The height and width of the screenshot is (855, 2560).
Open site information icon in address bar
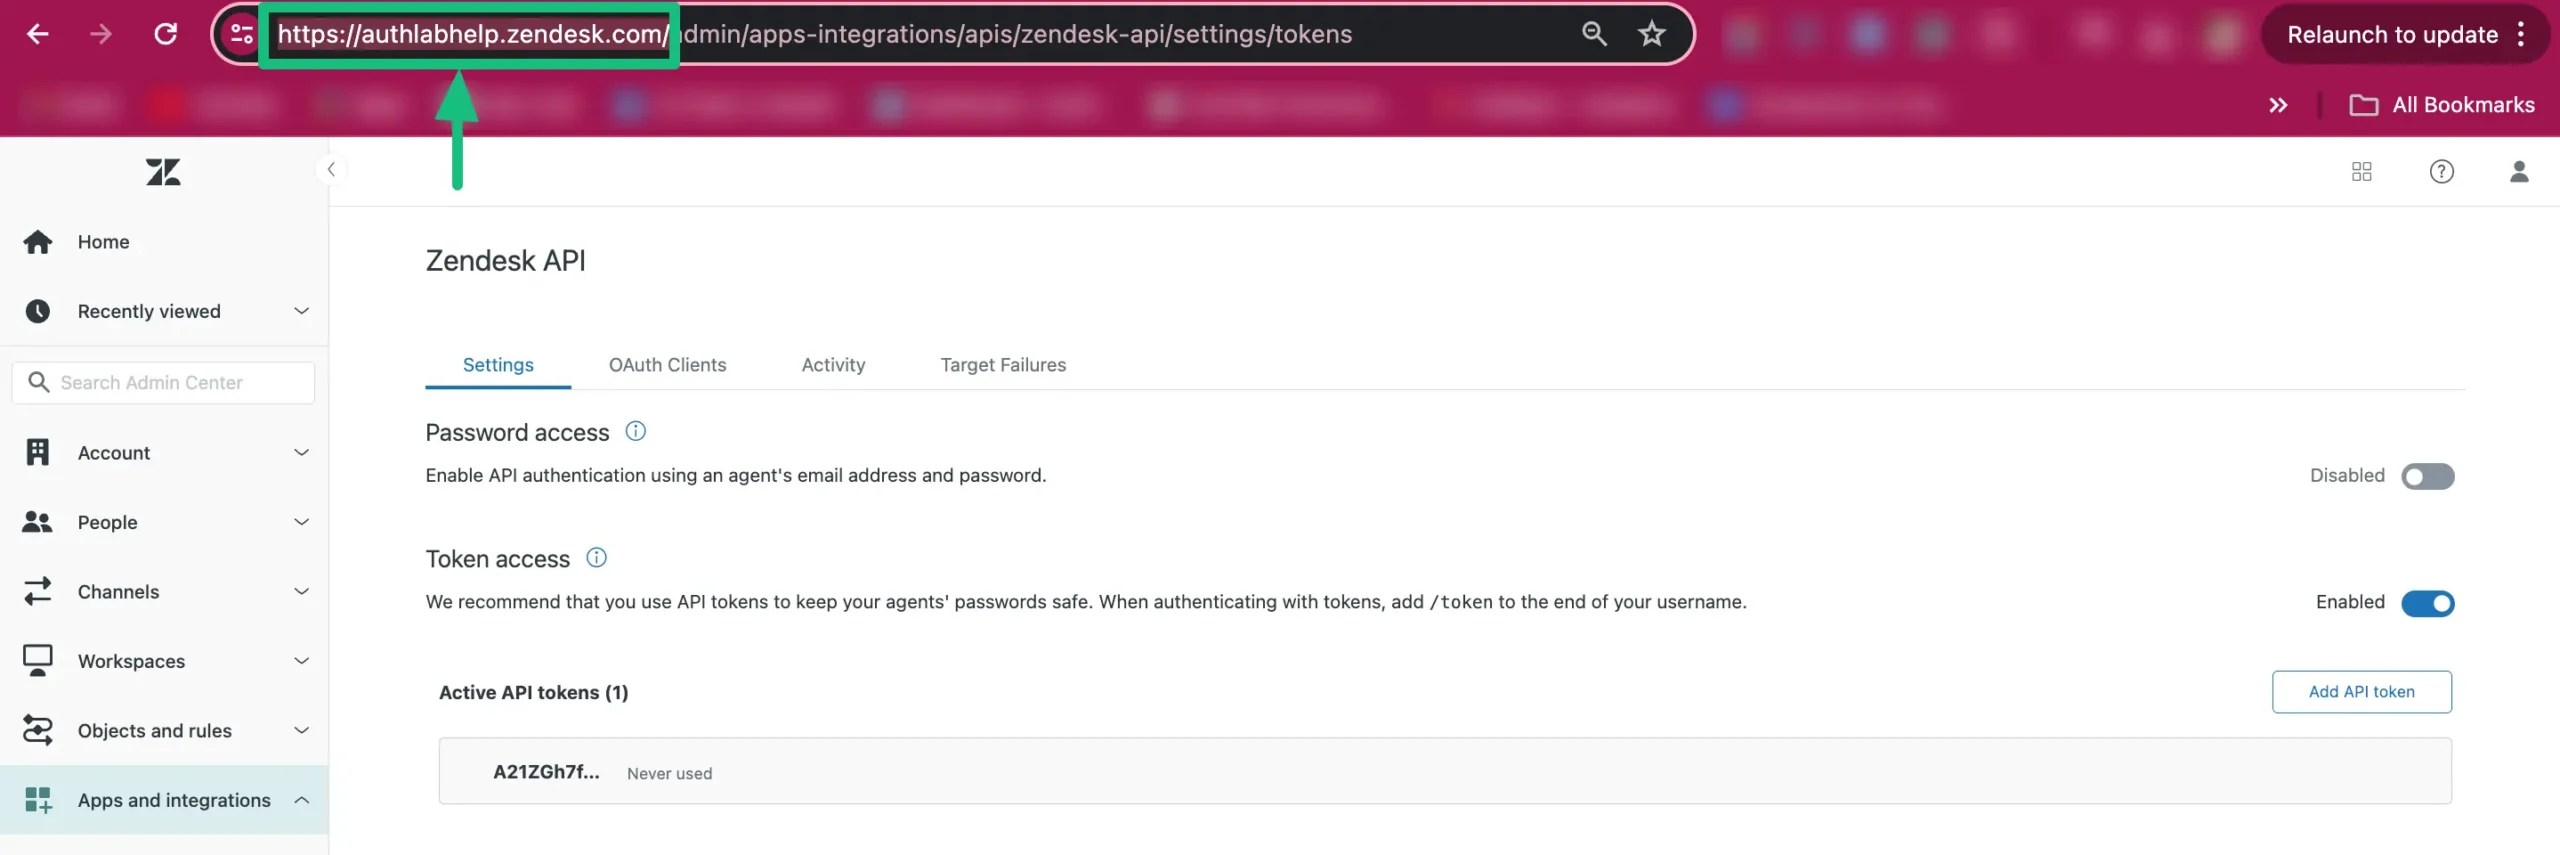[241, 34]
